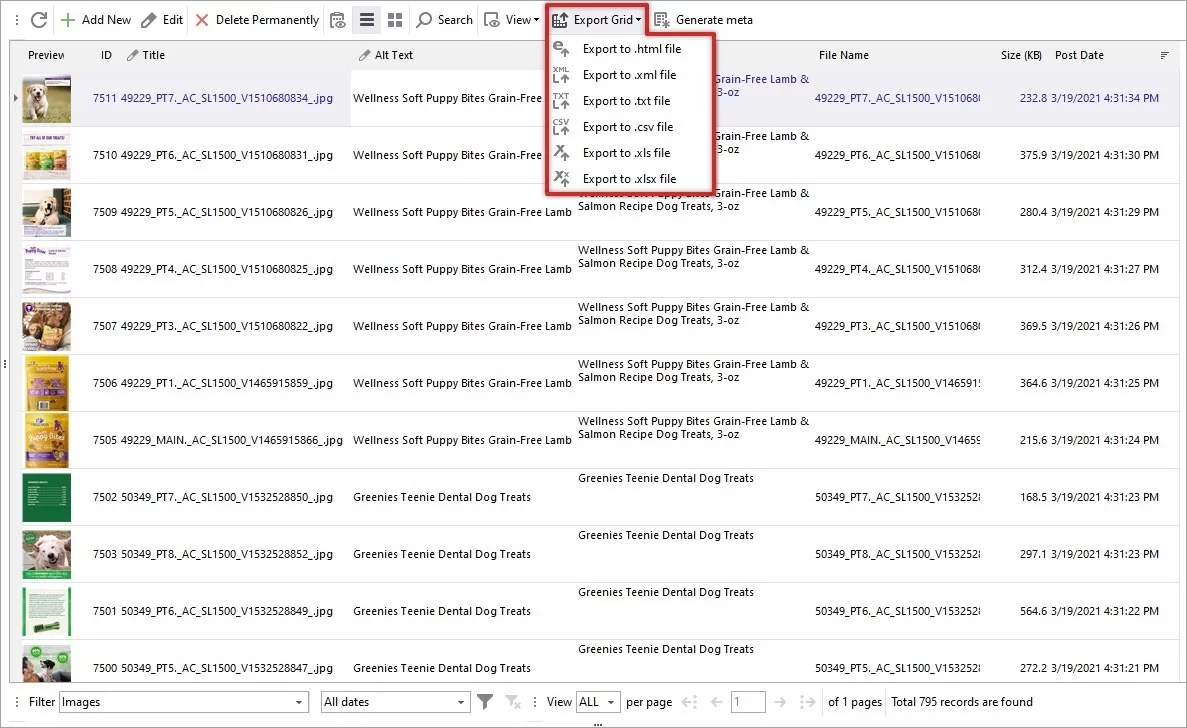Open the All dates filter dropdown

[394, 701]
